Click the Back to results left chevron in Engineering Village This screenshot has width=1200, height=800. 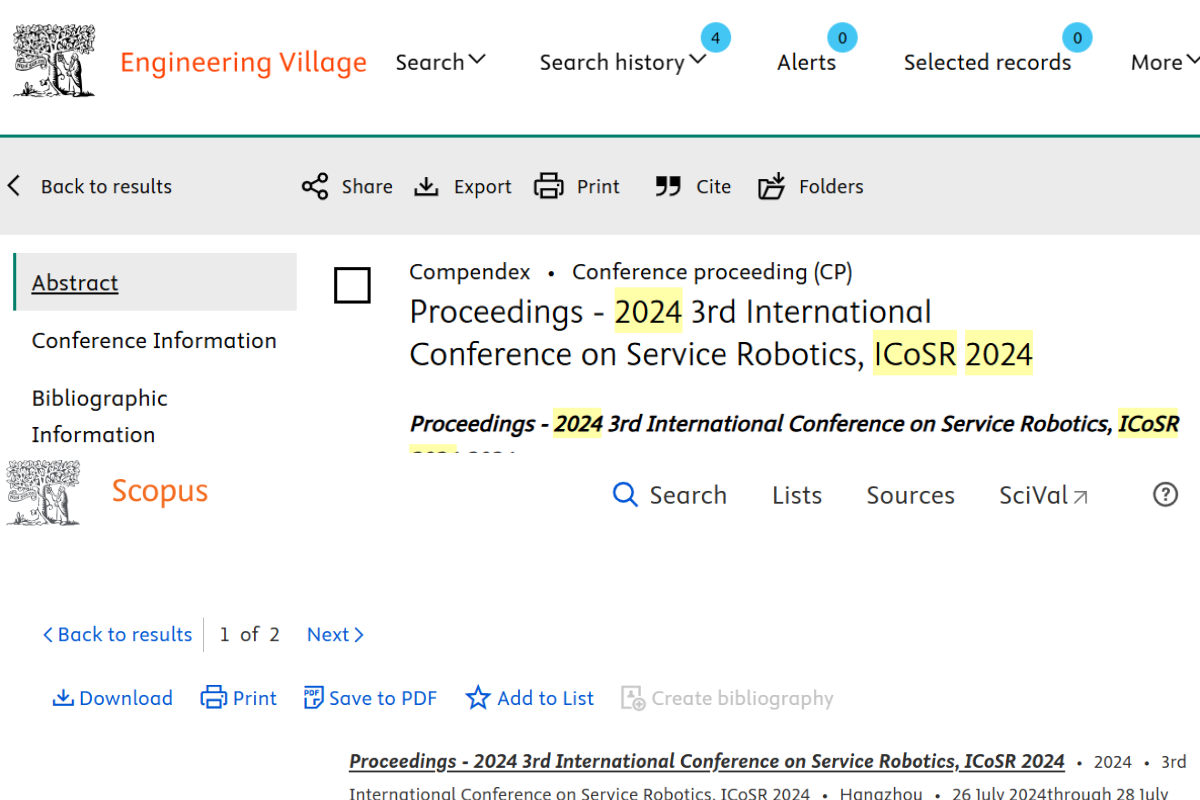pyautogui.click(x=14, y=186)
